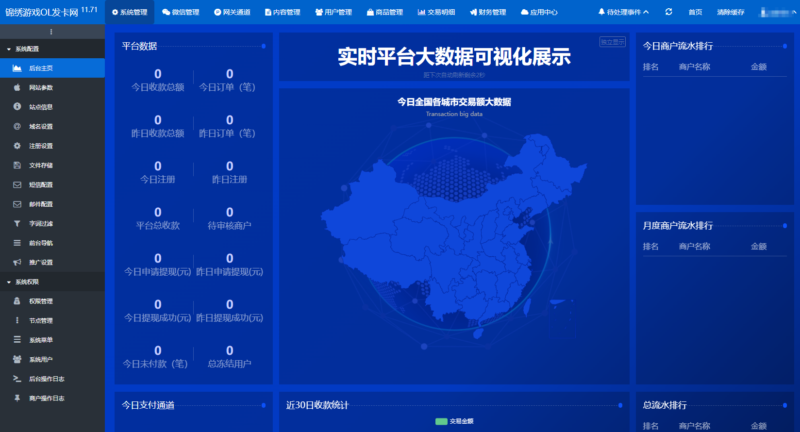The width and height of the screenshot is (800, 432).
Task: Expand the 待处理事件 dropdown caret
Action: pos(646,12)
